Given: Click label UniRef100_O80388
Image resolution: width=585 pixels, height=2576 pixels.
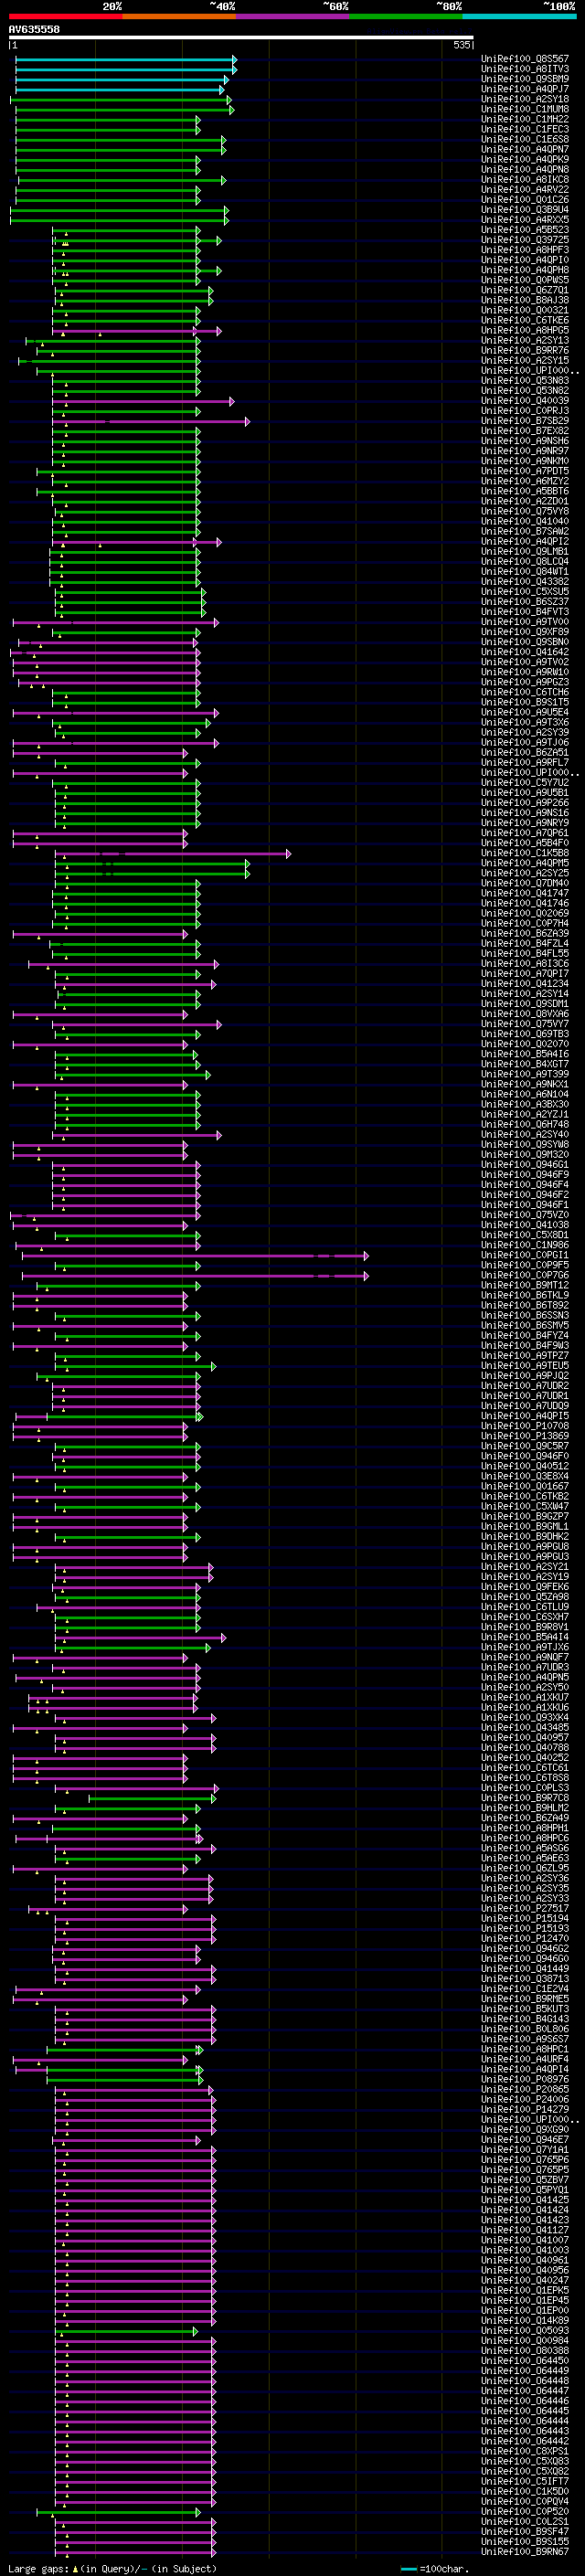Looking at the screenshot, I should [525, 2351].
